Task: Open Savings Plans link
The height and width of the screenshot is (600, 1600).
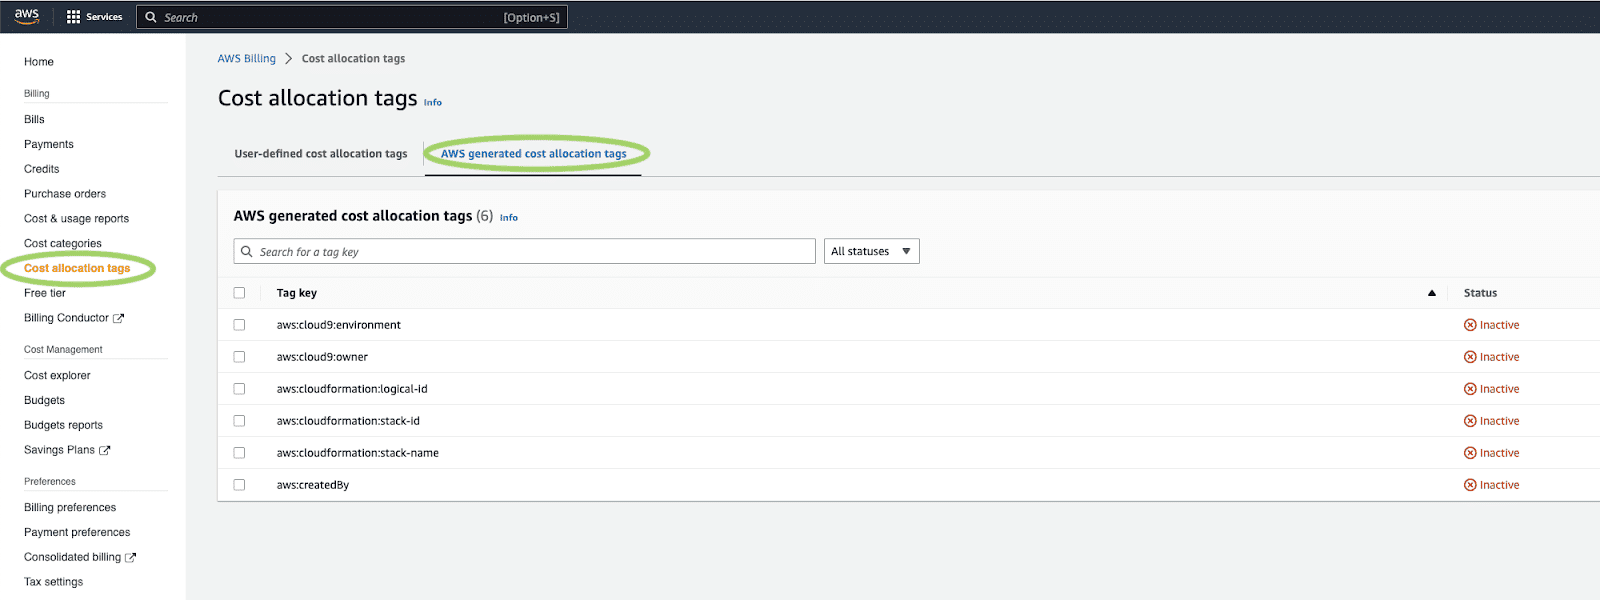Action: (59, 450)
